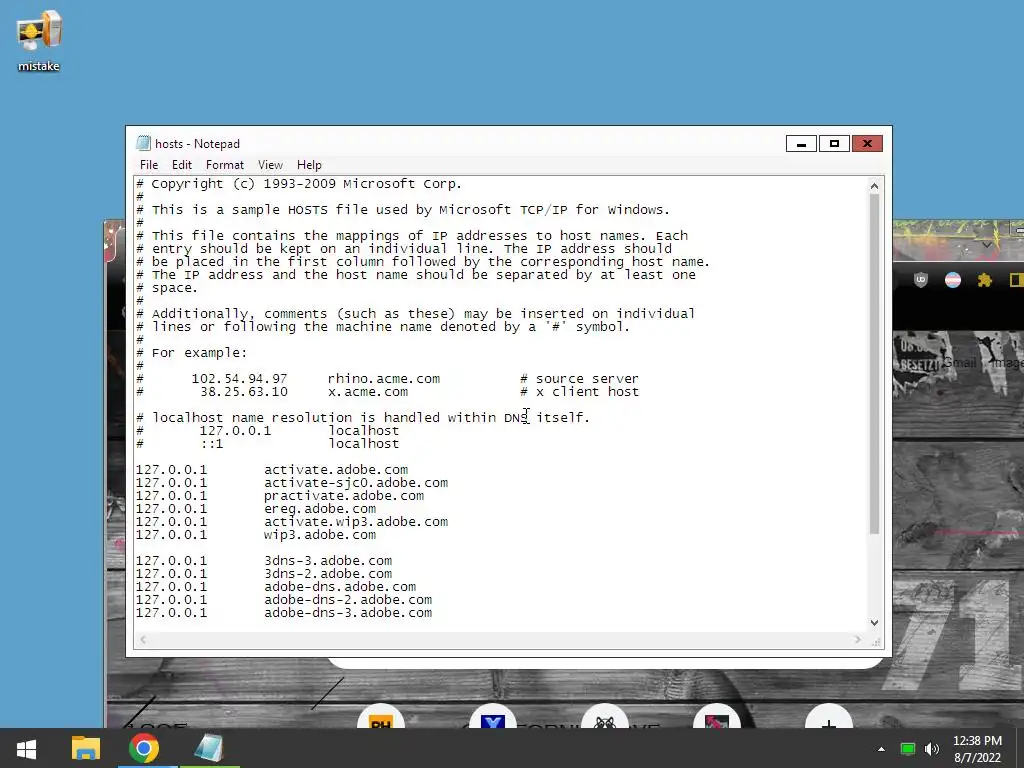Click the 'activate.adobe.com' hosts entry
The width and height of the screenshot is (1024, 768).
(x=336, y=470)
